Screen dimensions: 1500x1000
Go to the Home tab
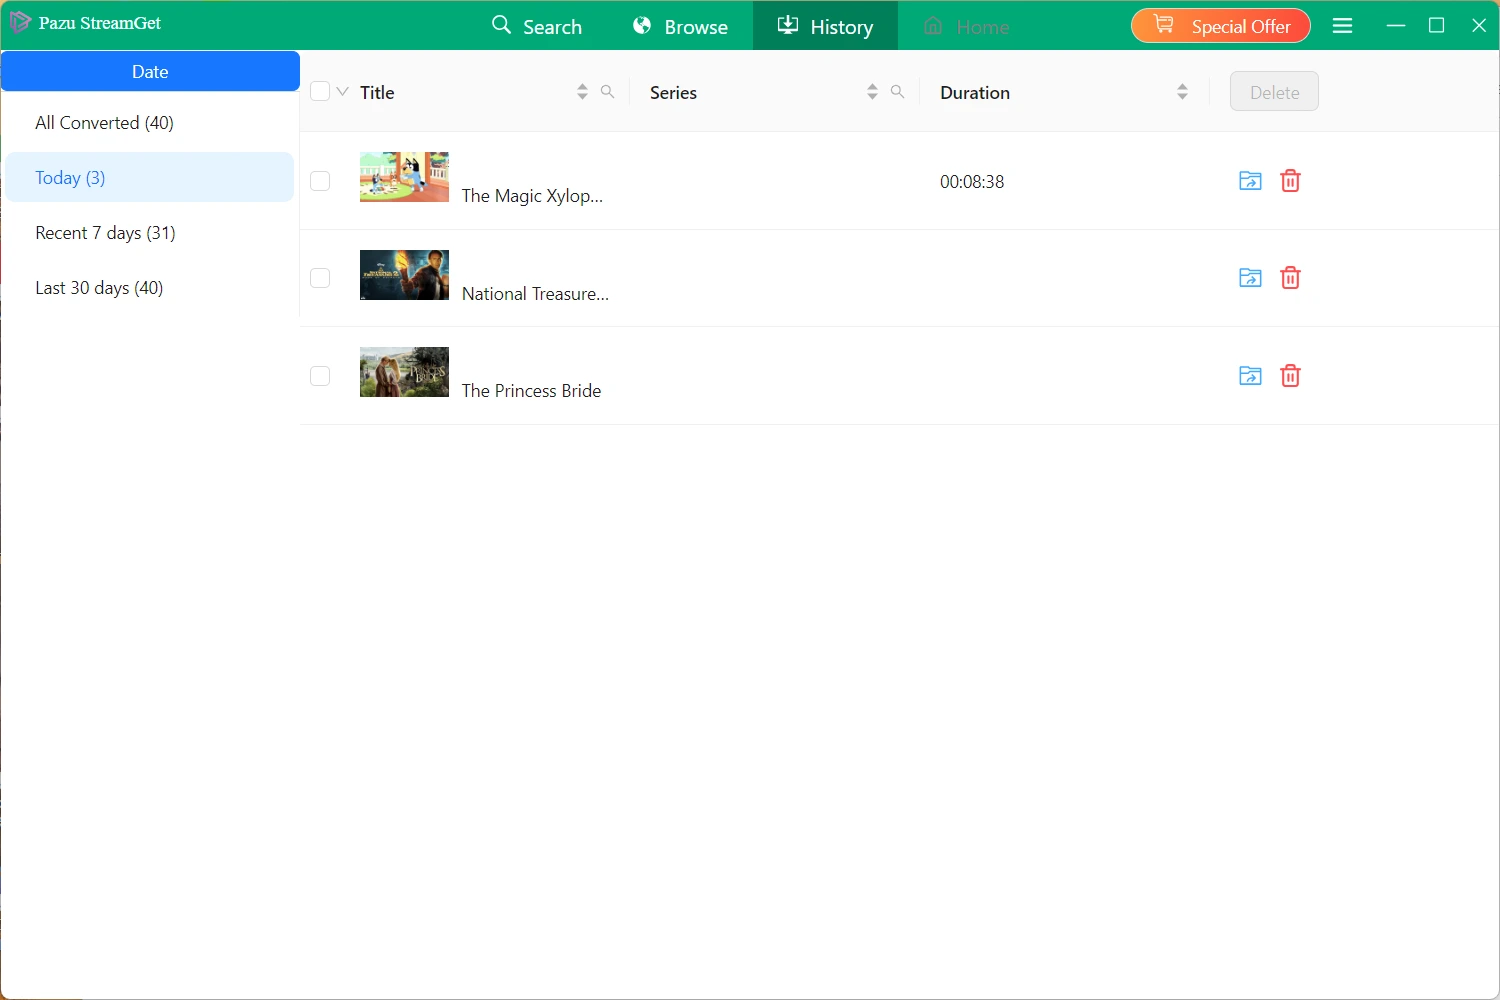coord(966,26)
